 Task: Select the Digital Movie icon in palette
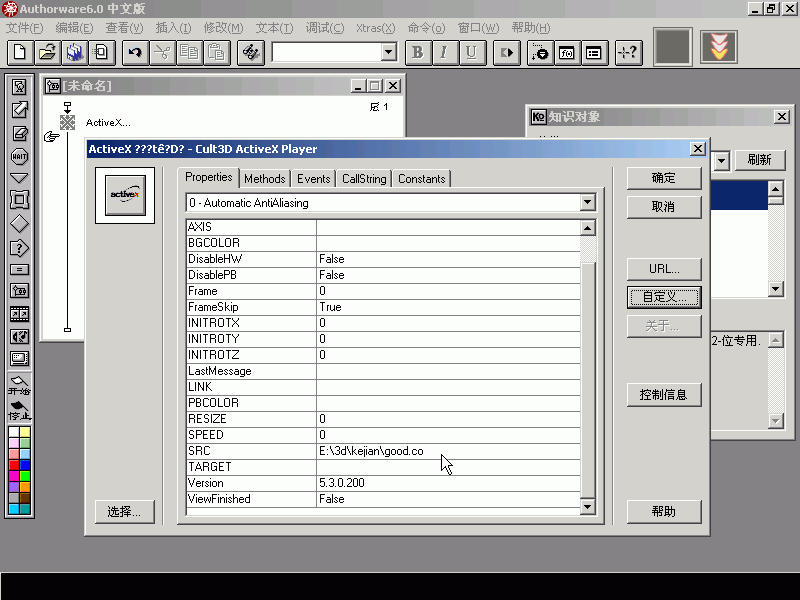[x=19, y=314]
